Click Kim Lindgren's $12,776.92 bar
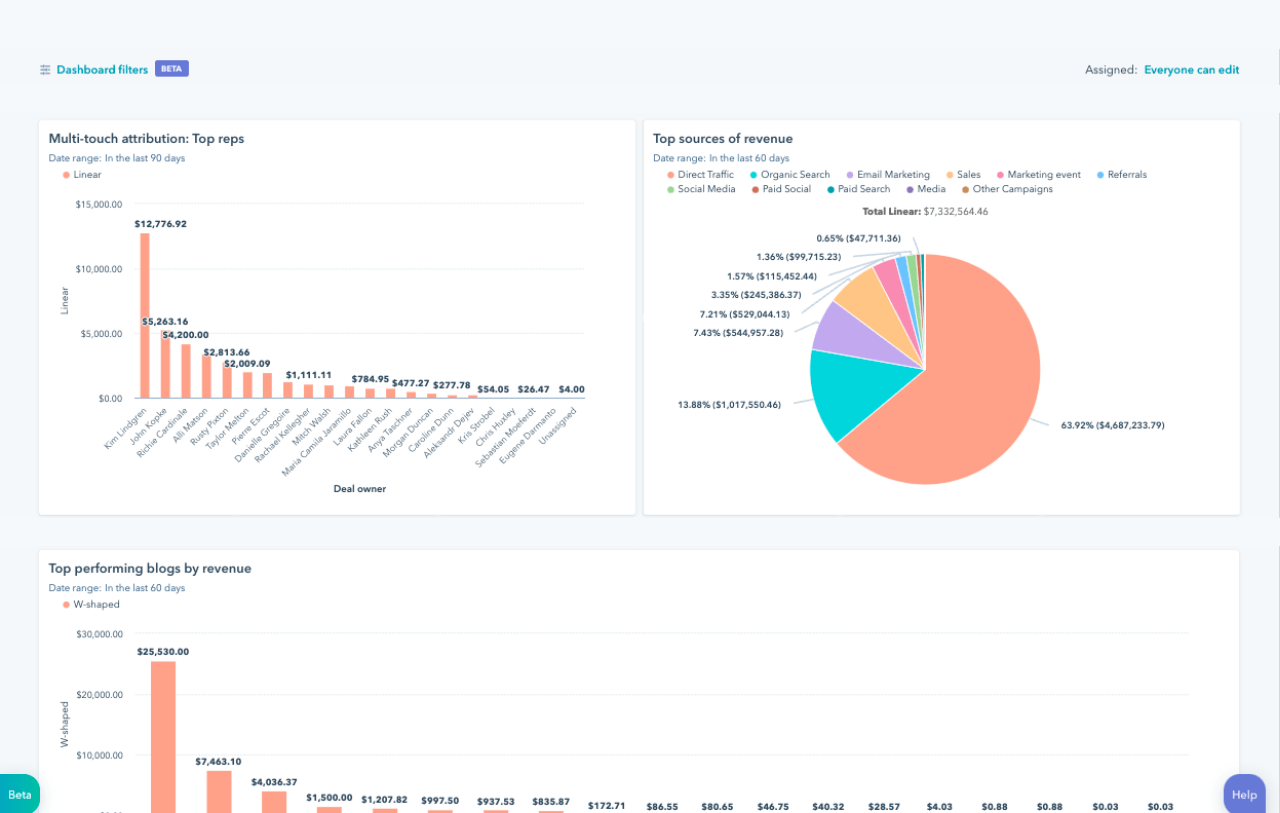Screen dimensions: 1280x813 pyautogui.click(x=143, y=310)
